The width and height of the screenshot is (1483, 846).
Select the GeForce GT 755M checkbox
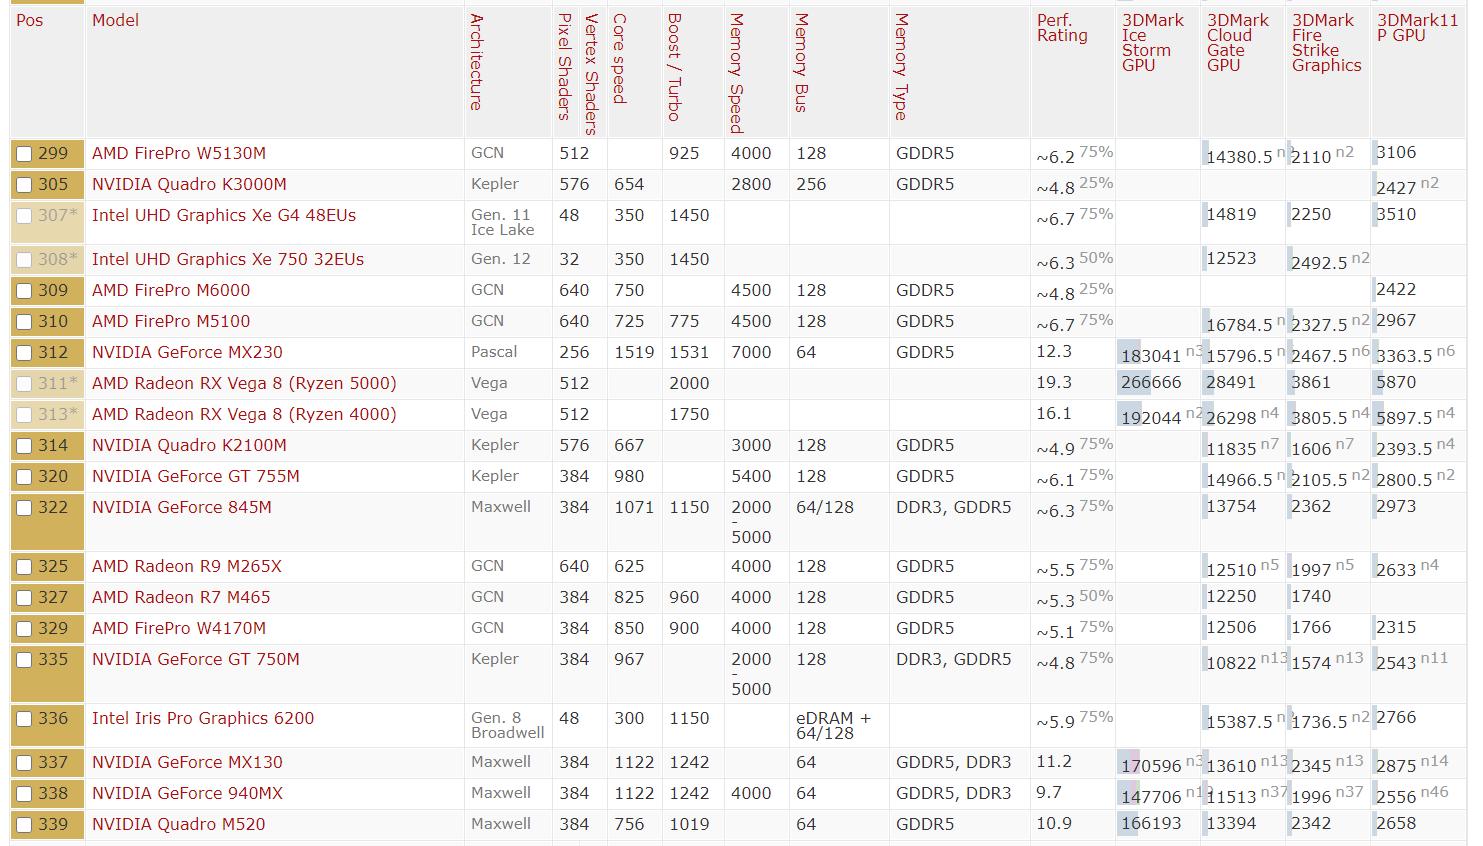point(24,477)
